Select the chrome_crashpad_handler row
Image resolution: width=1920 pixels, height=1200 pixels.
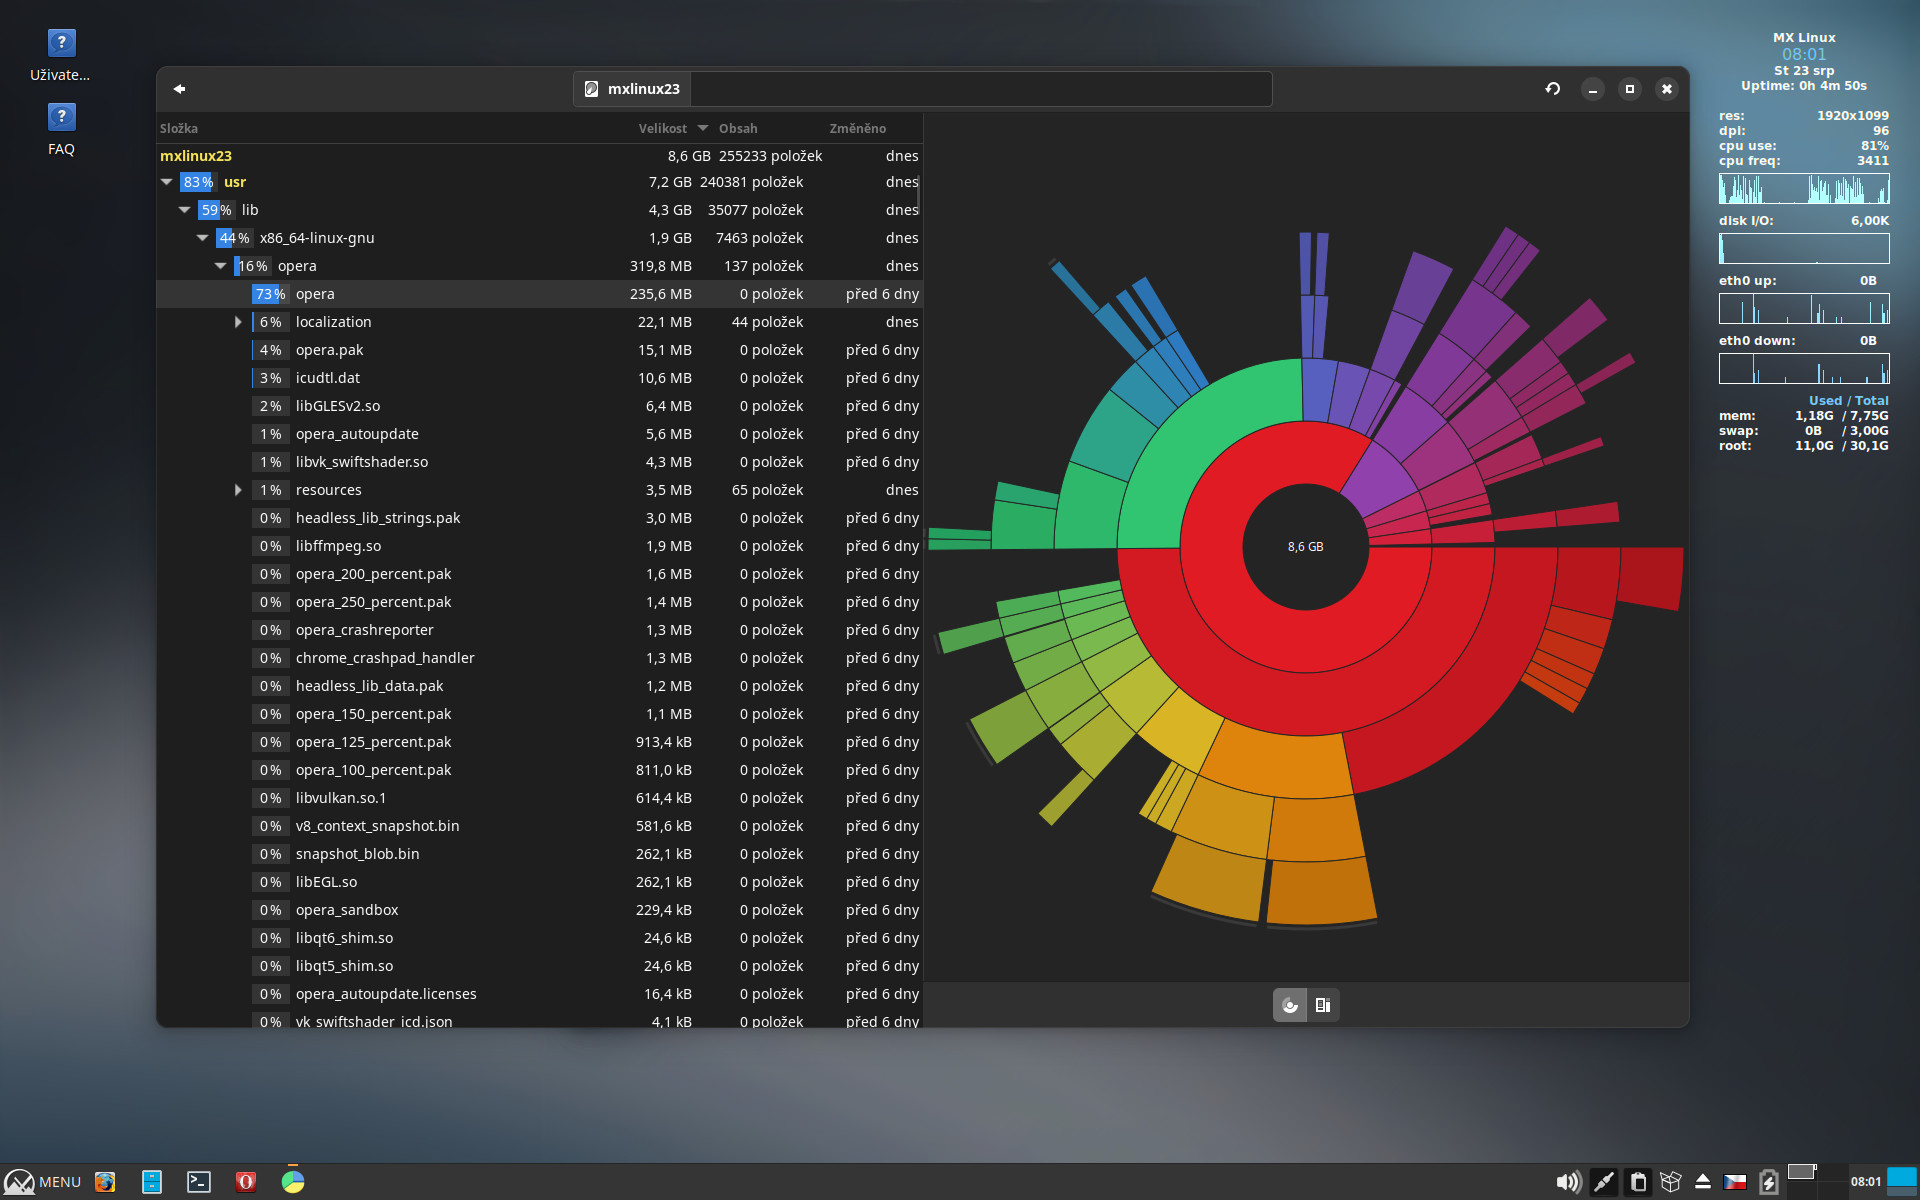539,658
